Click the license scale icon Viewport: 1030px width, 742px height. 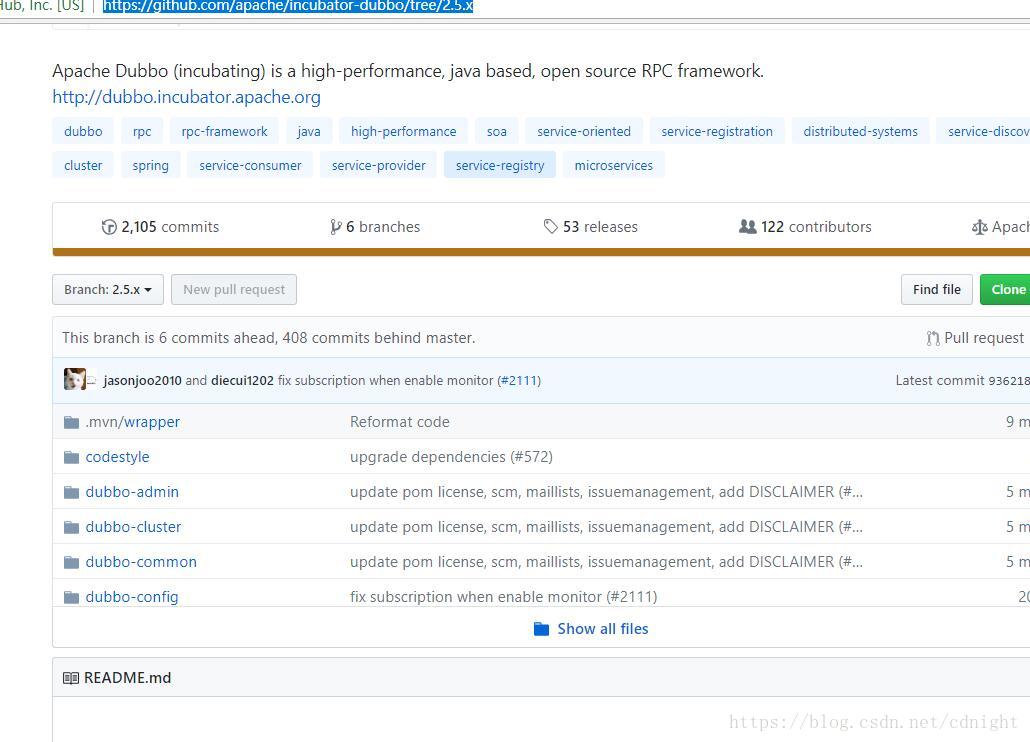click(x=979, y=227)
